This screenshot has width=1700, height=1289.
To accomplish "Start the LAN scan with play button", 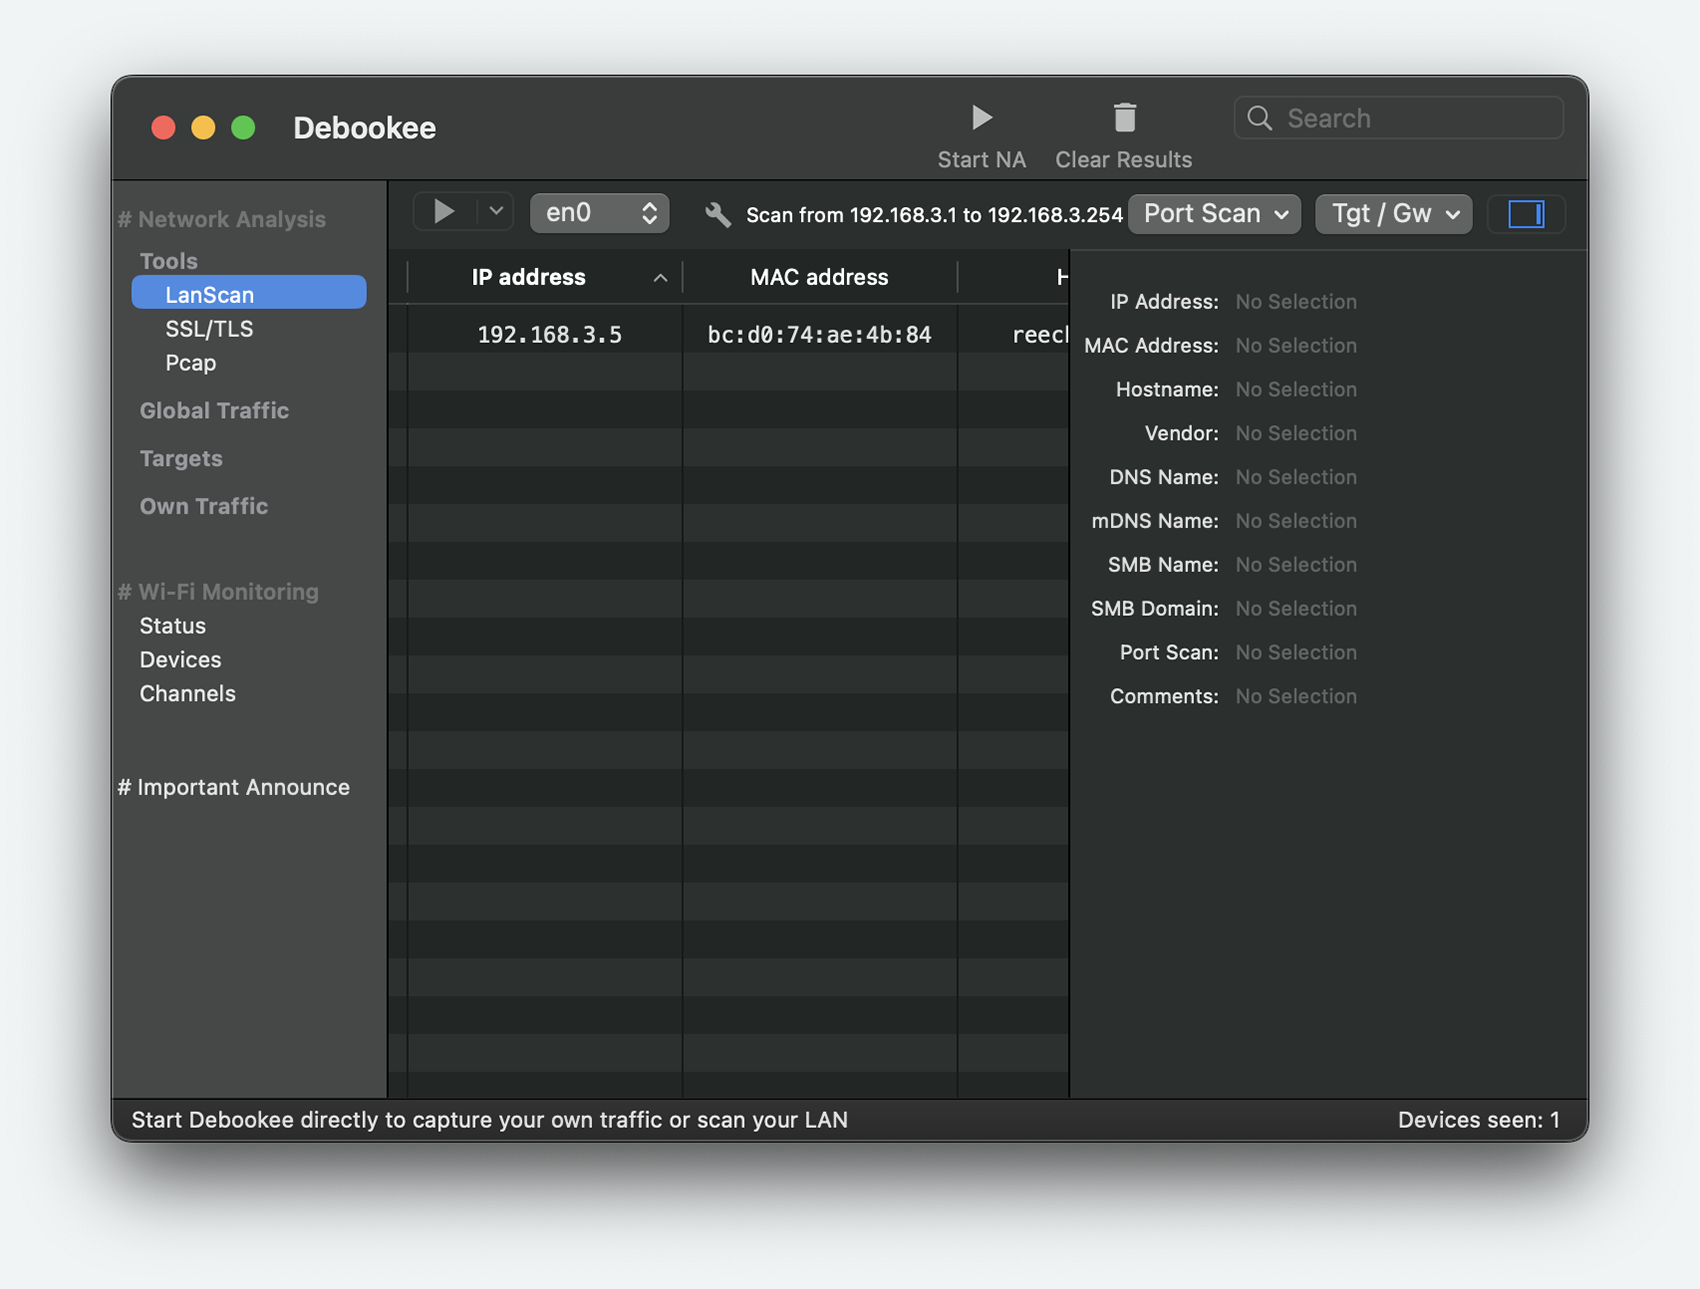I will point(444,212).
